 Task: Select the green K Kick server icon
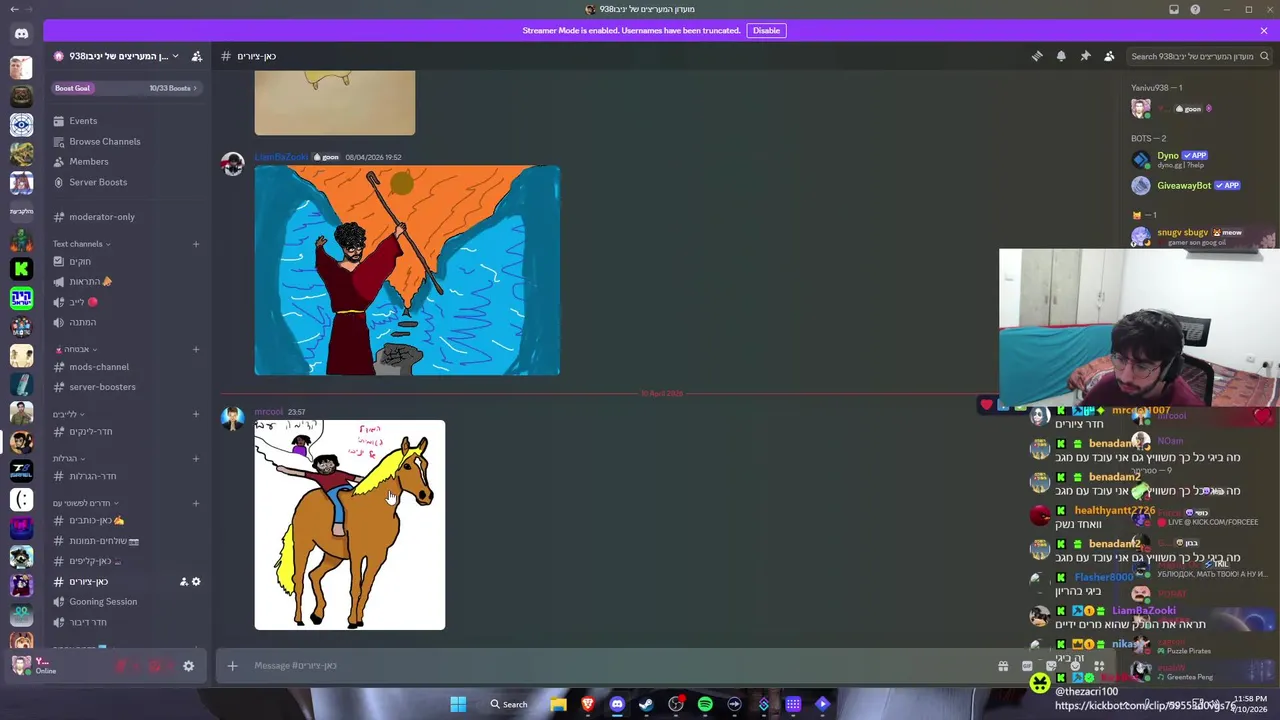[x=21, y=268]
